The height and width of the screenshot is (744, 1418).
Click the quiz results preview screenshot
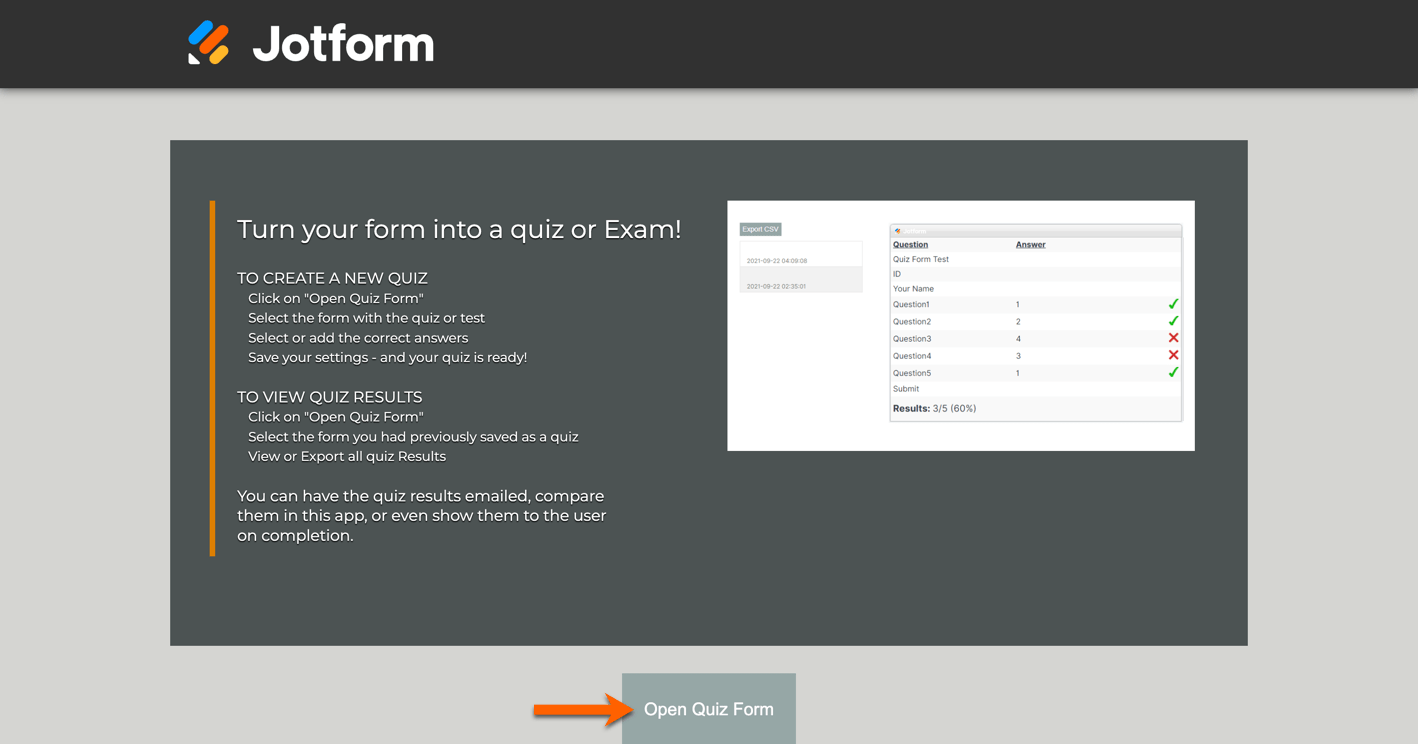[x=961, y=326]
